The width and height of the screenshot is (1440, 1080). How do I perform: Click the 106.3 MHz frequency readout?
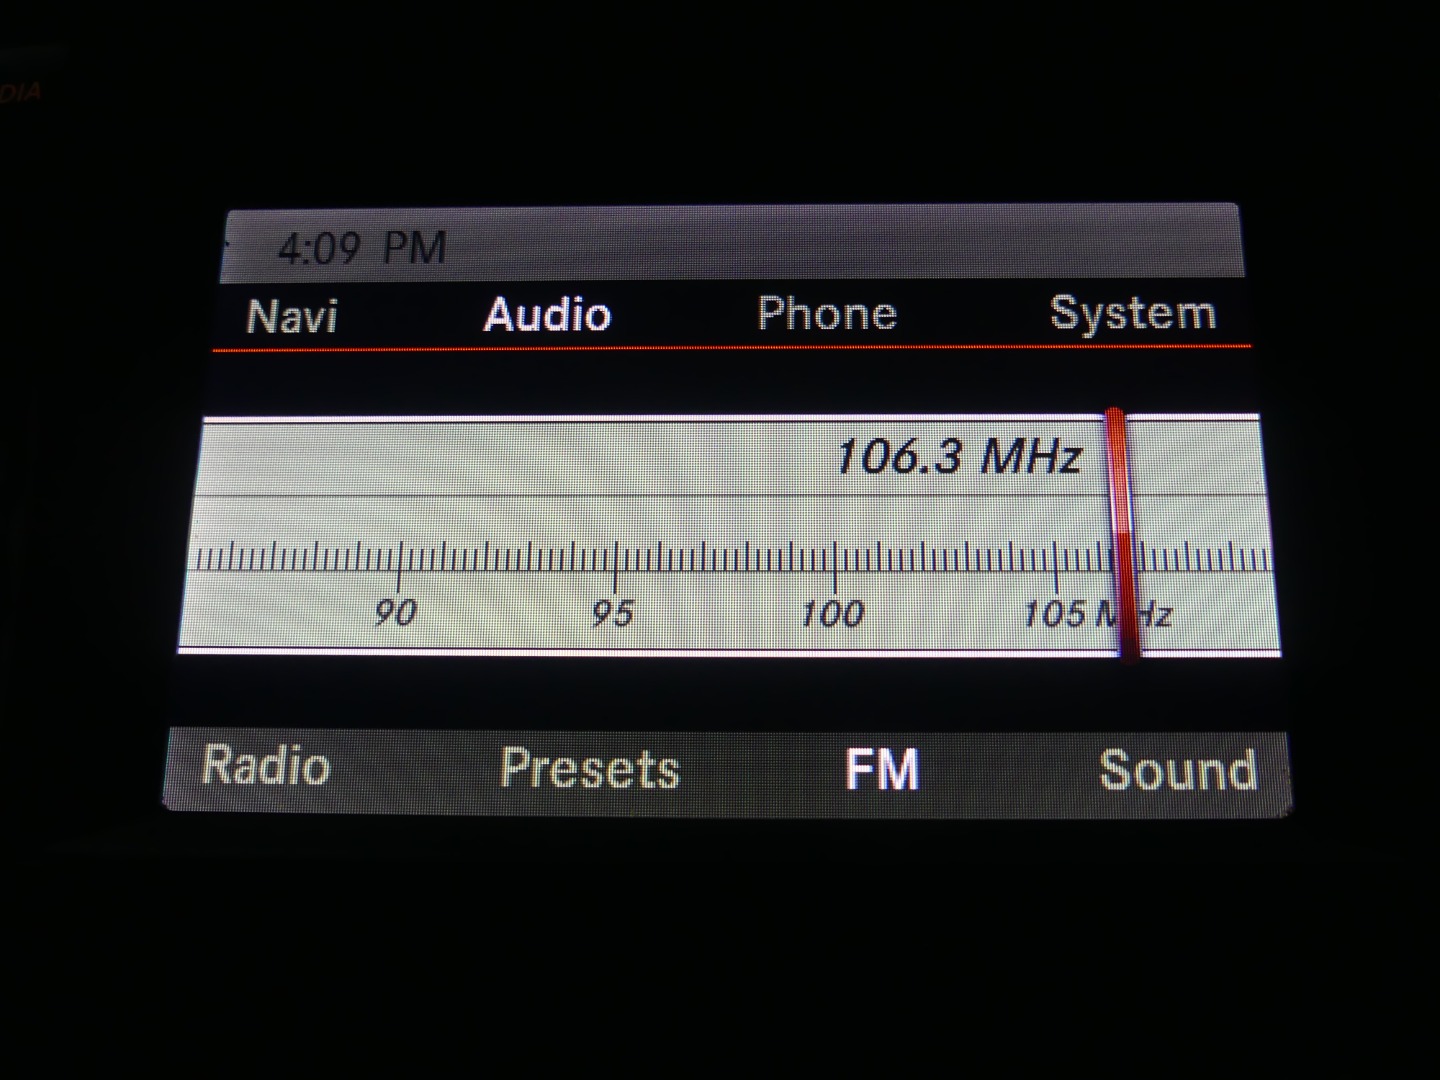coord(958,457)
